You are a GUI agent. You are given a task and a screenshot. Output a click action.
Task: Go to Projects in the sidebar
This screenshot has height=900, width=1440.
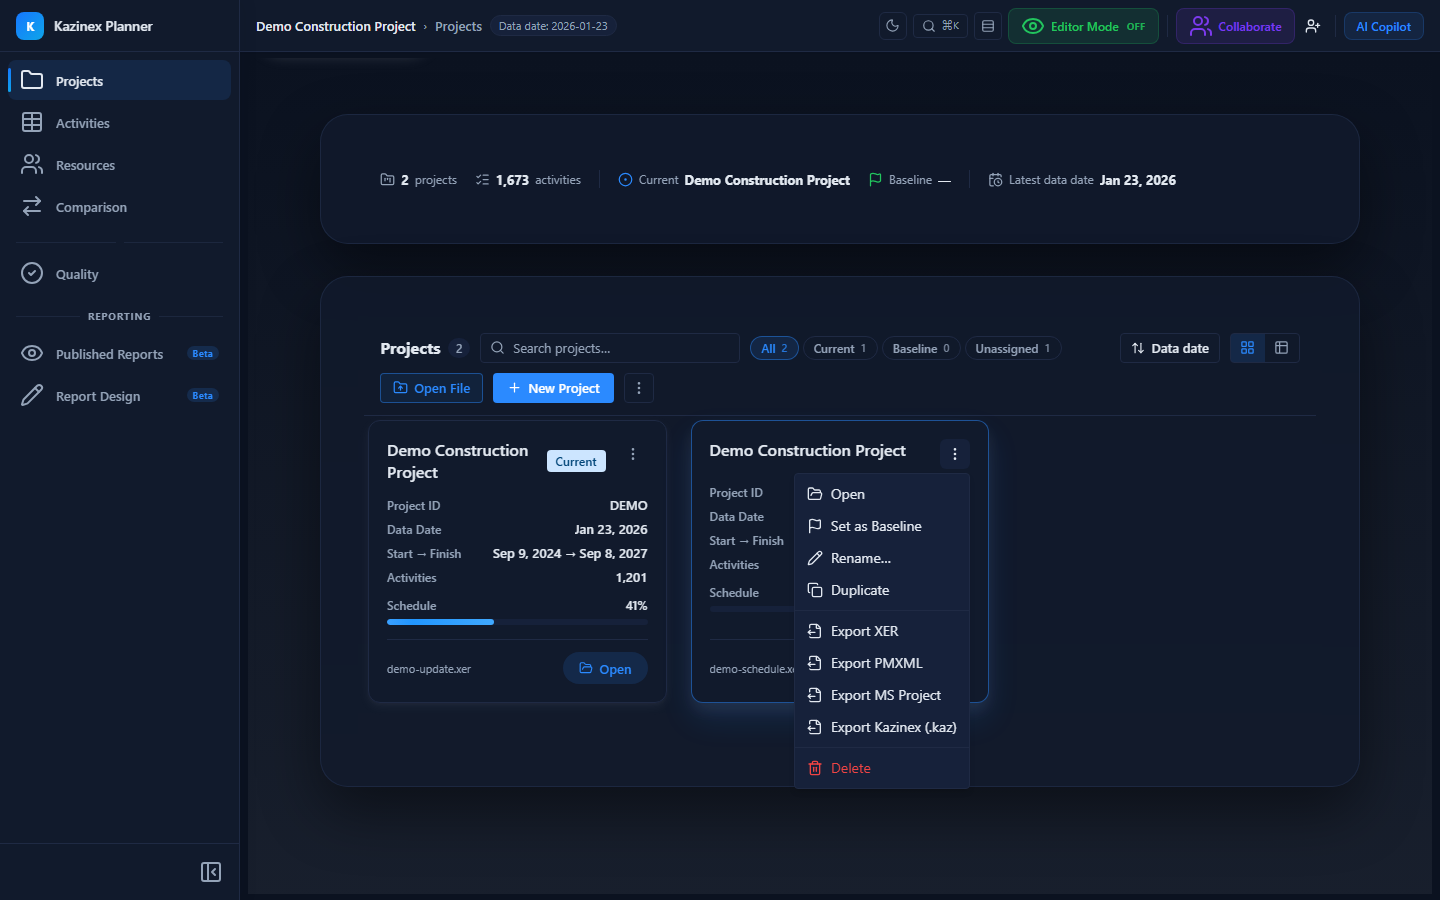click(120, 81)
